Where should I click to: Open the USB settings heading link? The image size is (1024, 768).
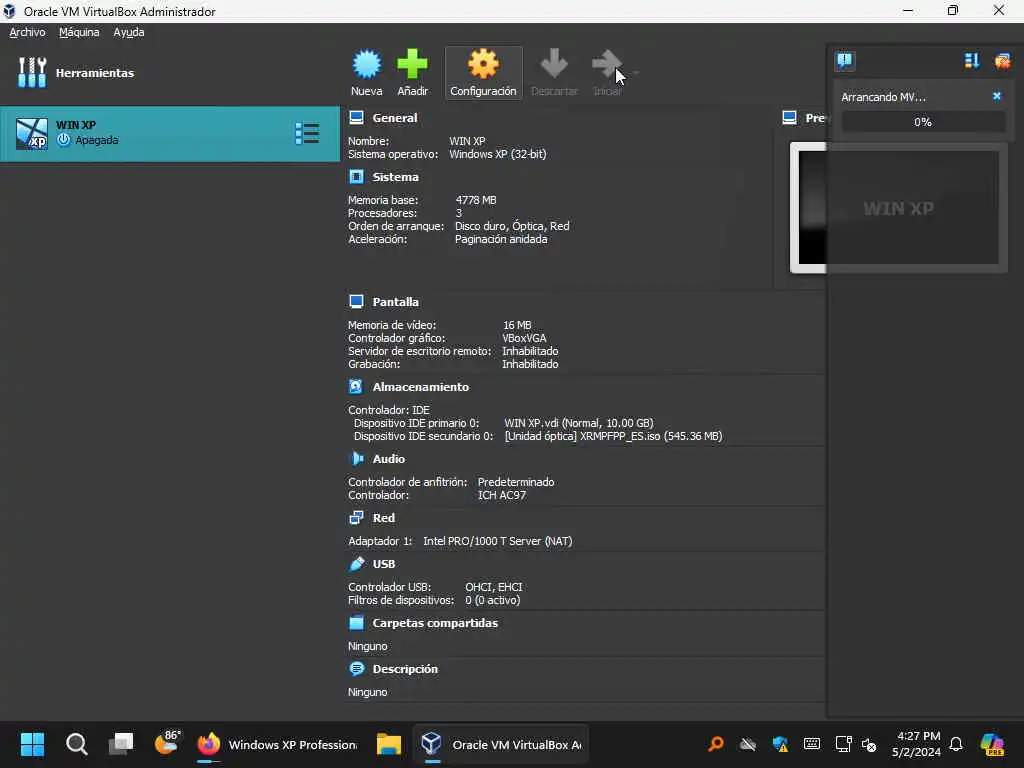pos(383,564)
